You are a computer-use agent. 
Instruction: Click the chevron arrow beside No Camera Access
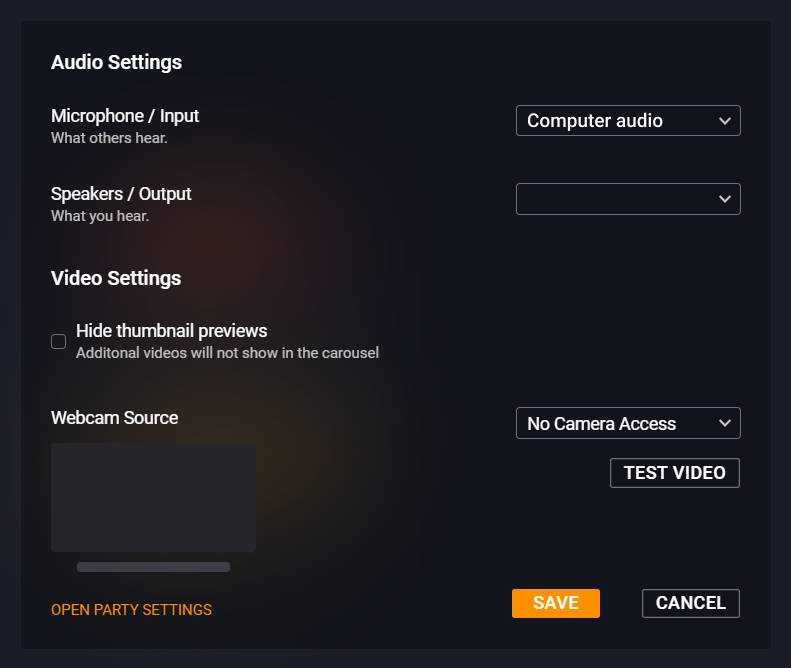725,423
